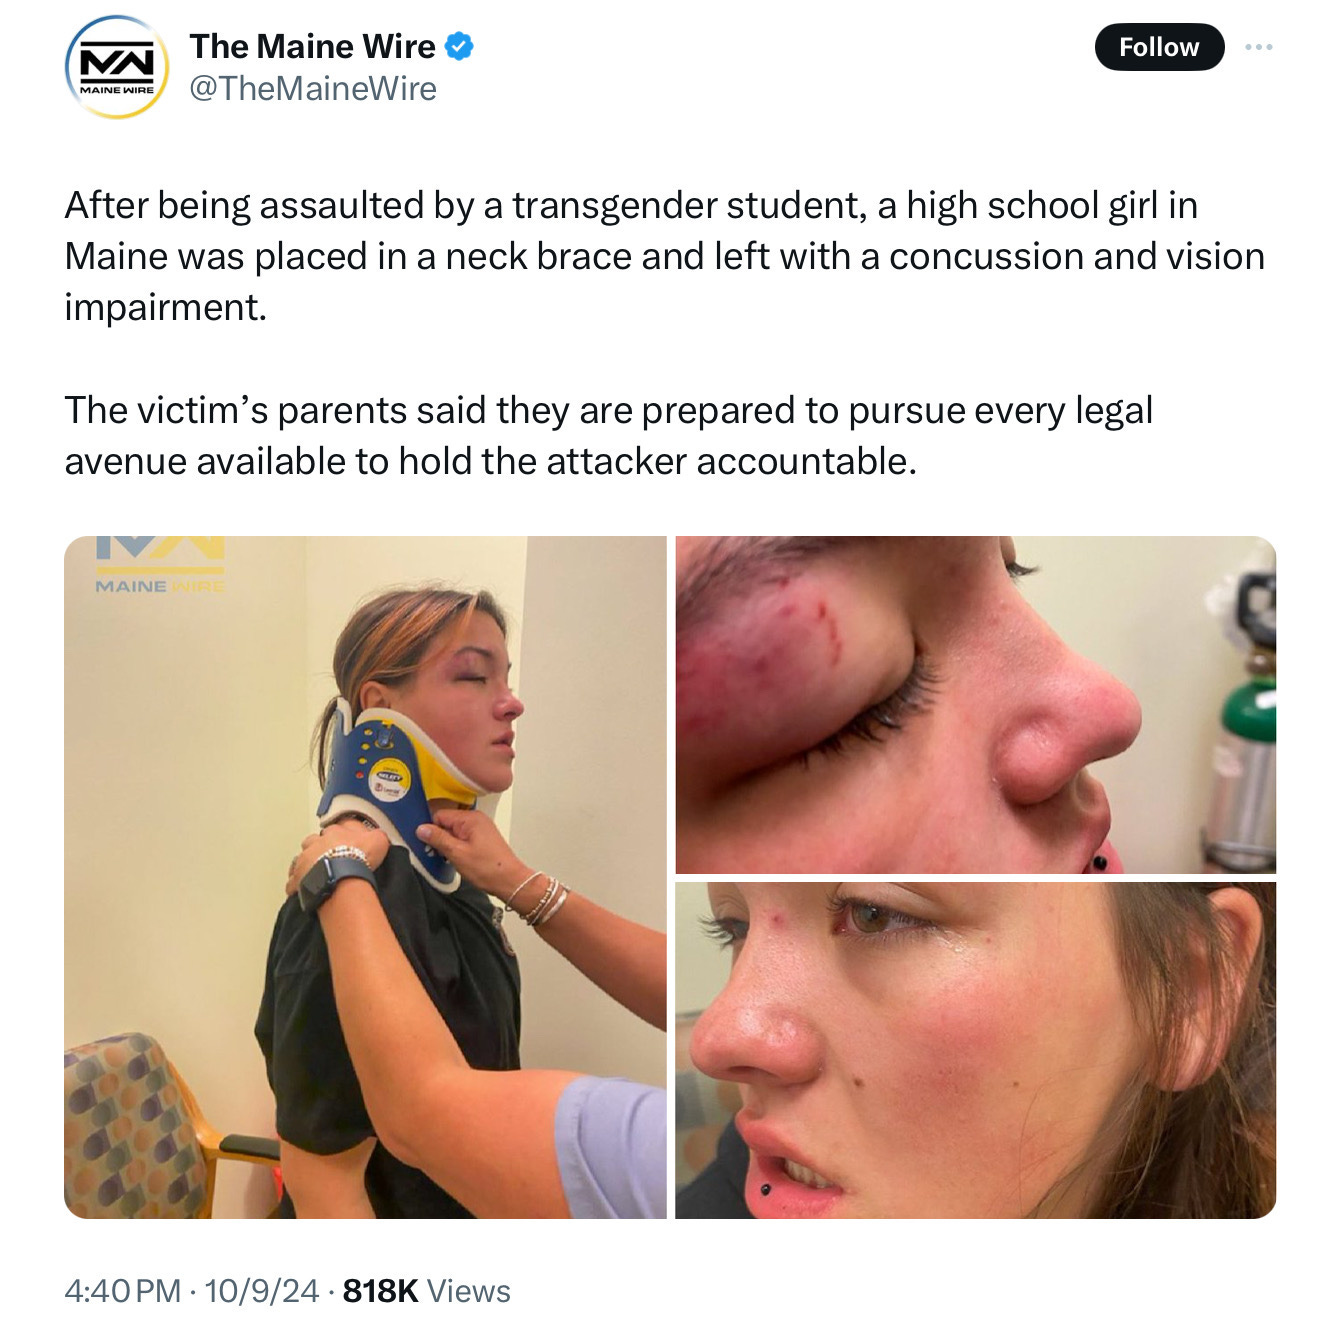Open the top-right close-up eye photo
The image size is (1332, 1319).
pyautogui.click(x=975, y=705)
